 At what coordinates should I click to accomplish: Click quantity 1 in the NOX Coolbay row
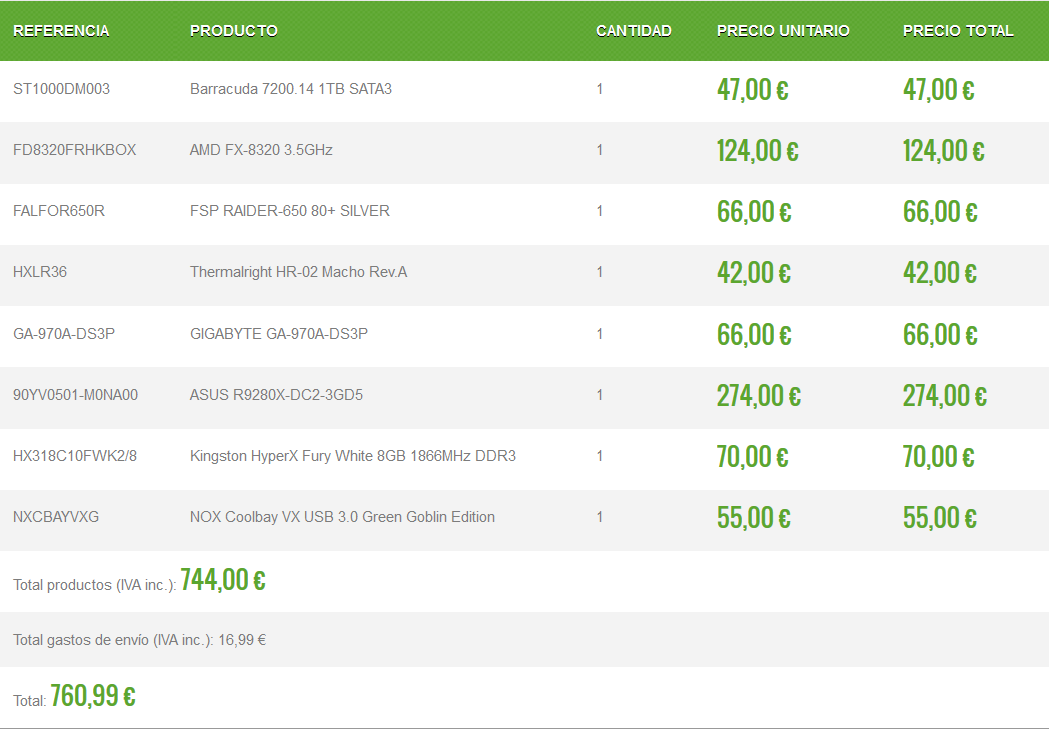pyautogui.click(x=600, y=517)
